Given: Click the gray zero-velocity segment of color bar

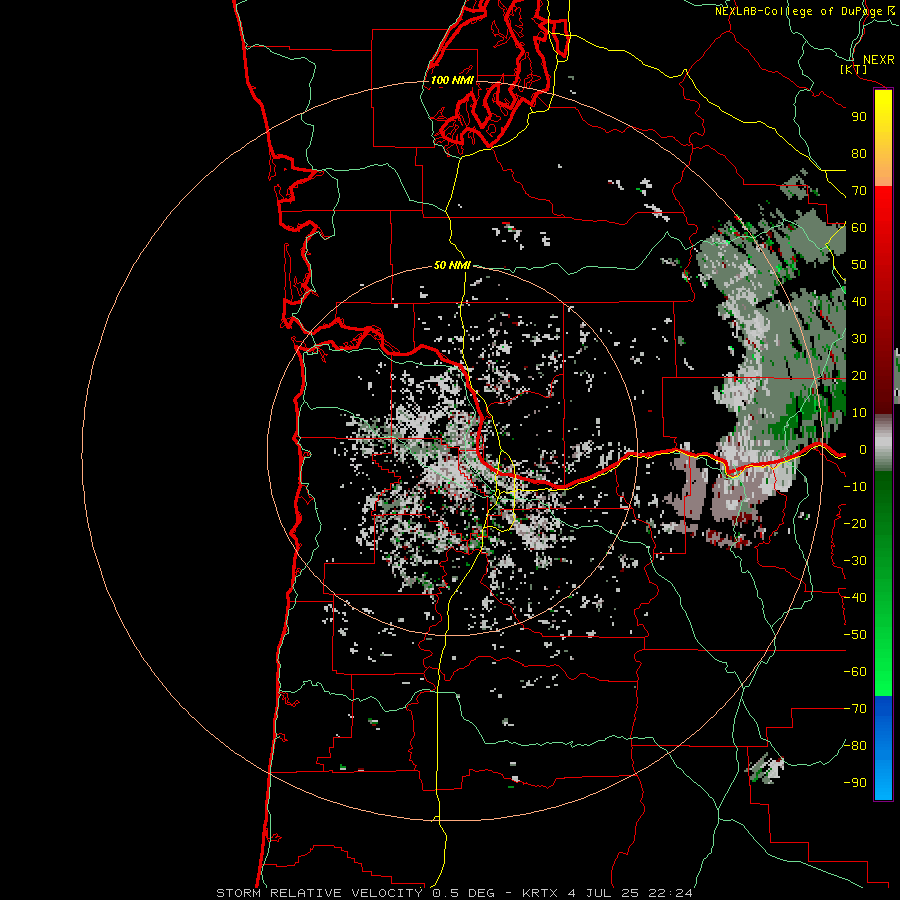Looking at the screenshot, I should coord(883,443).
